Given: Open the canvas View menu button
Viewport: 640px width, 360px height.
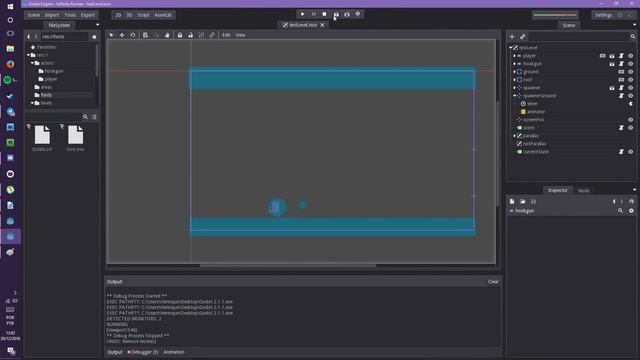Looking at the screenshot, I should pyautogui.click(x=240, y=35).
